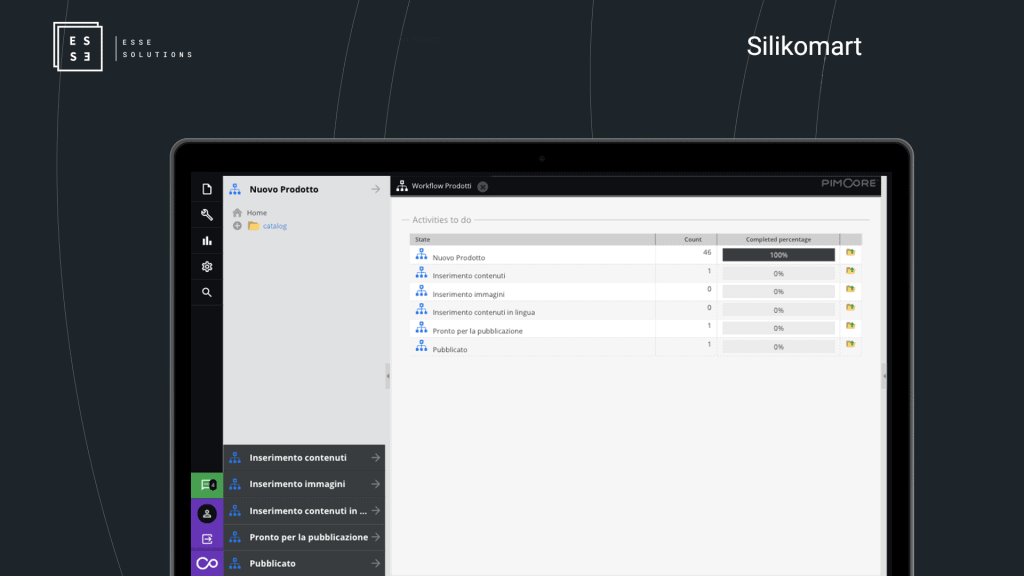Click workflow icon in Nuovo Prodotto row

[421, 253]
